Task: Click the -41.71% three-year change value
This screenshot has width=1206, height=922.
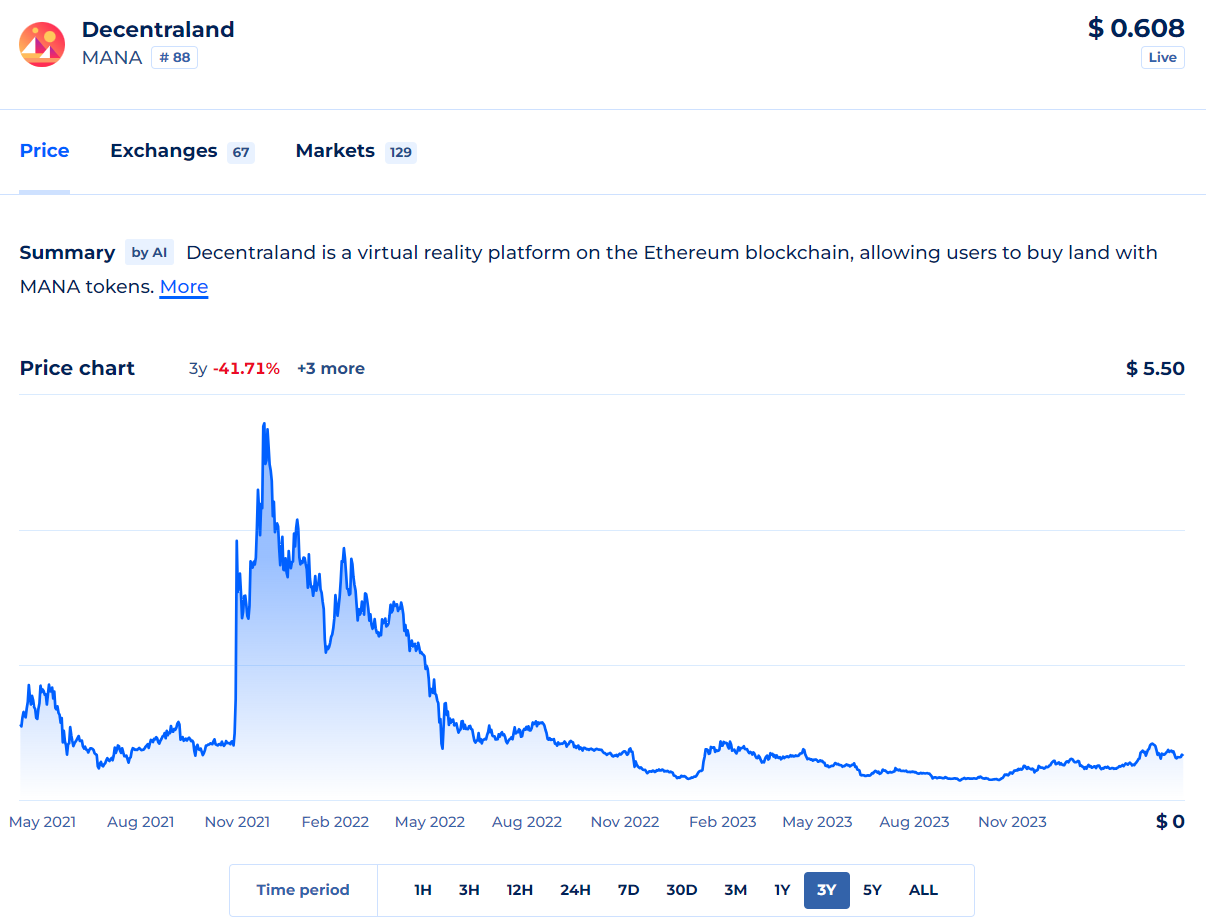Action: point(246,369)
